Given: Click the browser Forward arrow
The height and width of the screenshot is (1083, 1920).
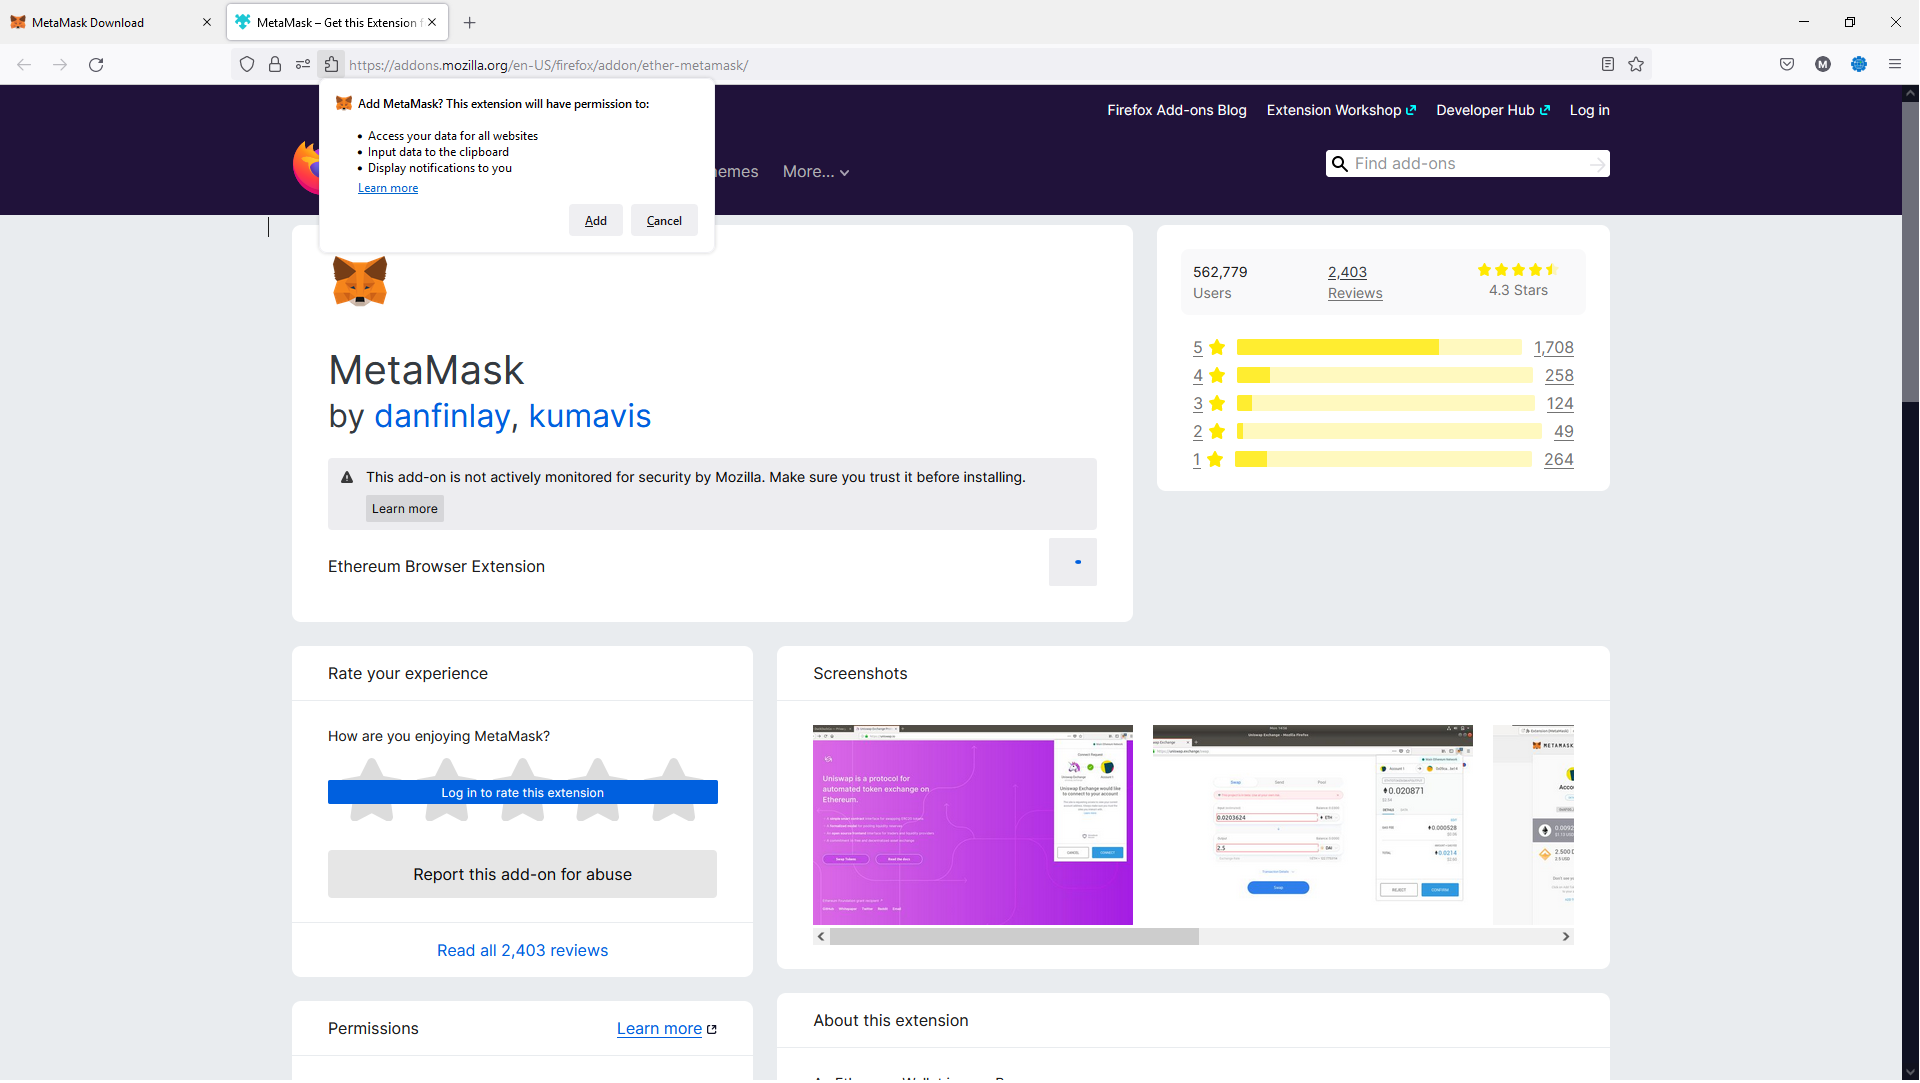Looking at the screenshot, I should click(60, 65).
